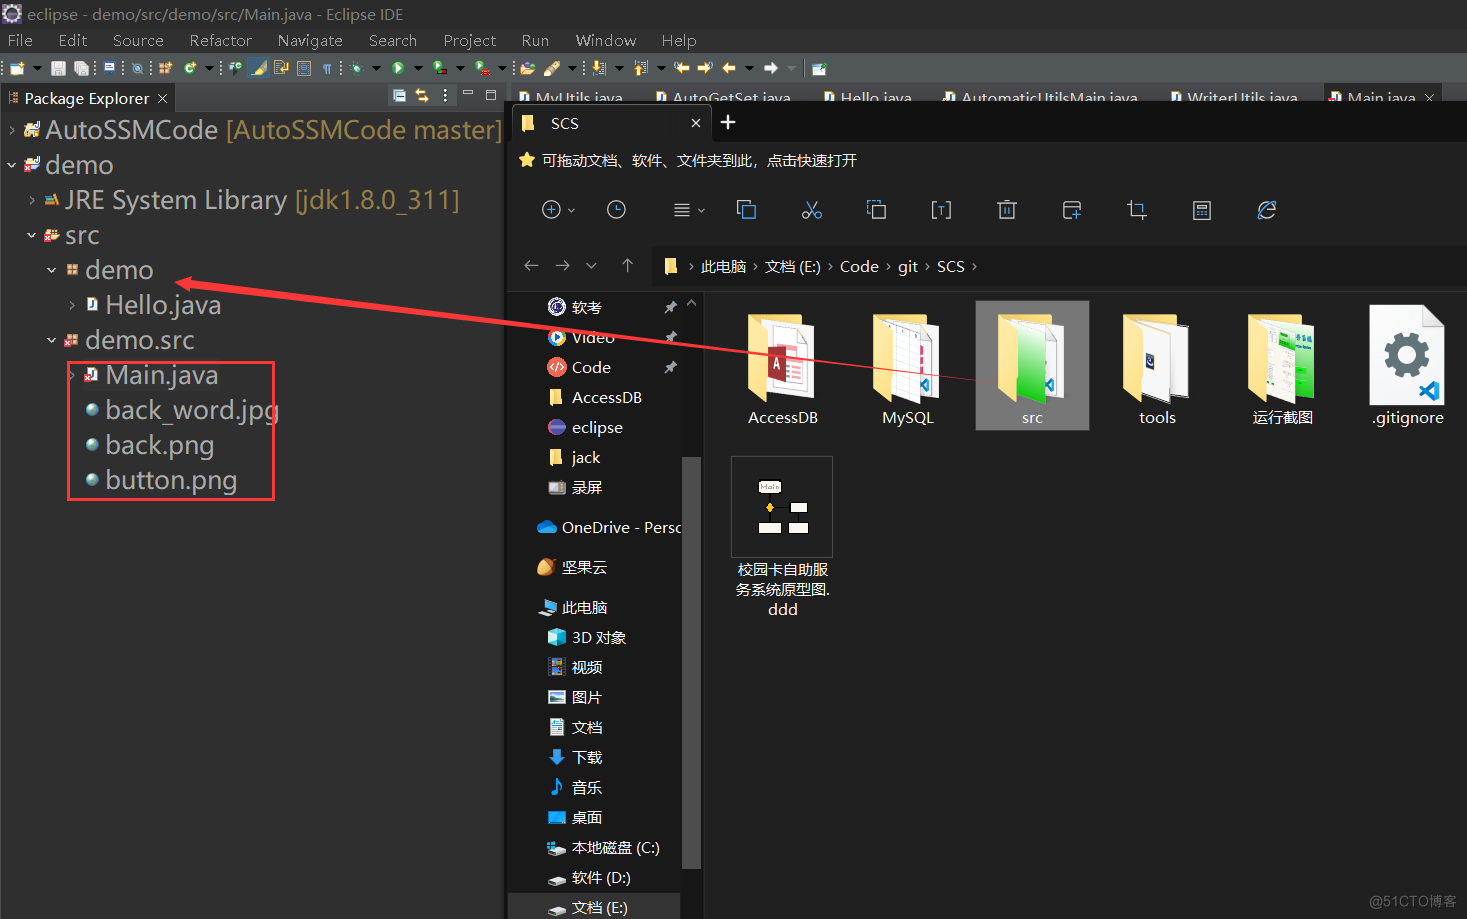Add a new file manager tab
Screen dimensions: 1467x919
click(728, 122)
